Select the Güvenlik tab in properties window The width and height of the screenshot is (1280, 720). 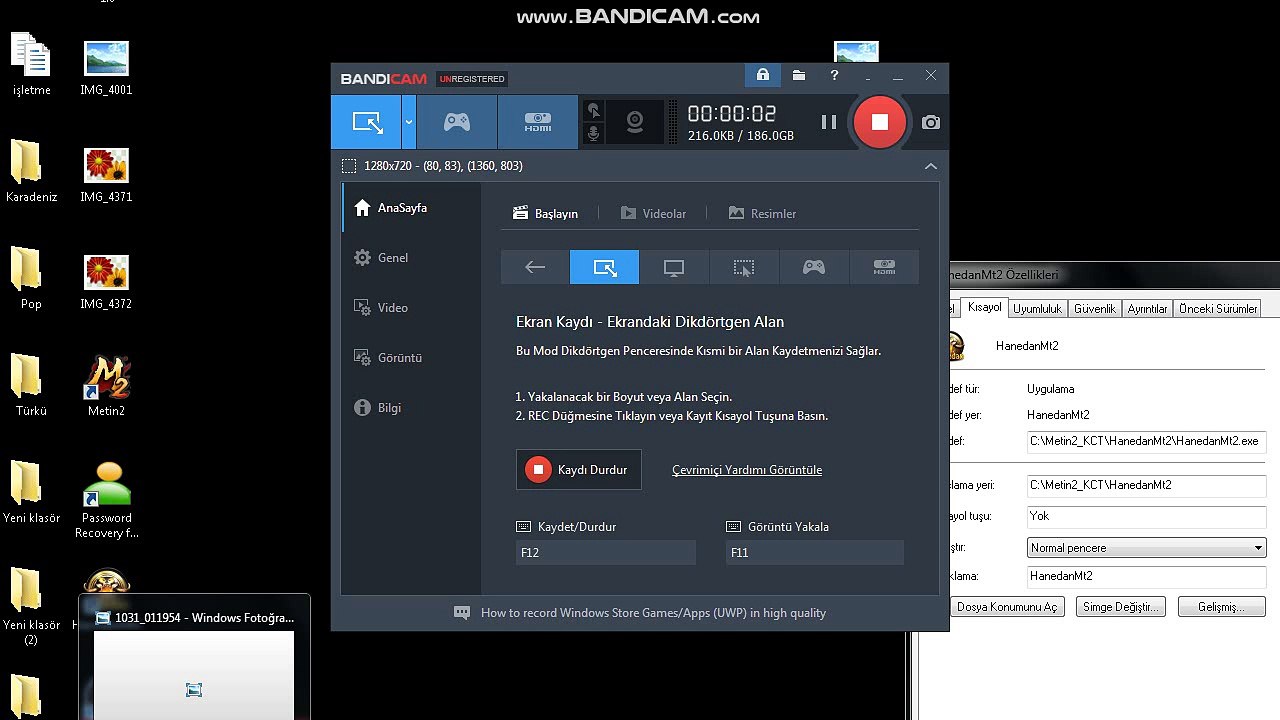tap(1094, 309)
